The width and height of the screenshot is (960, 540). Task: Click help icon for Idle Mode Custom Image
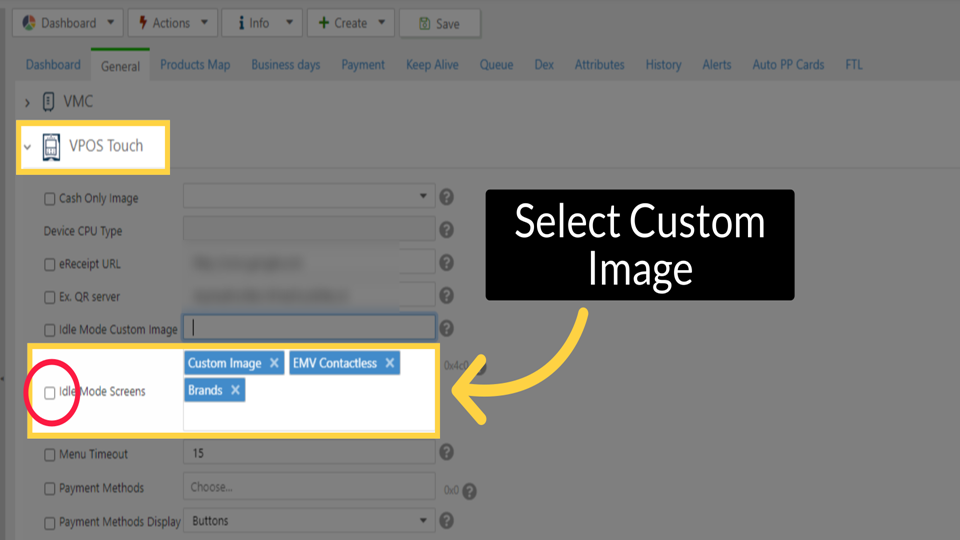click(x=447, y=329)
